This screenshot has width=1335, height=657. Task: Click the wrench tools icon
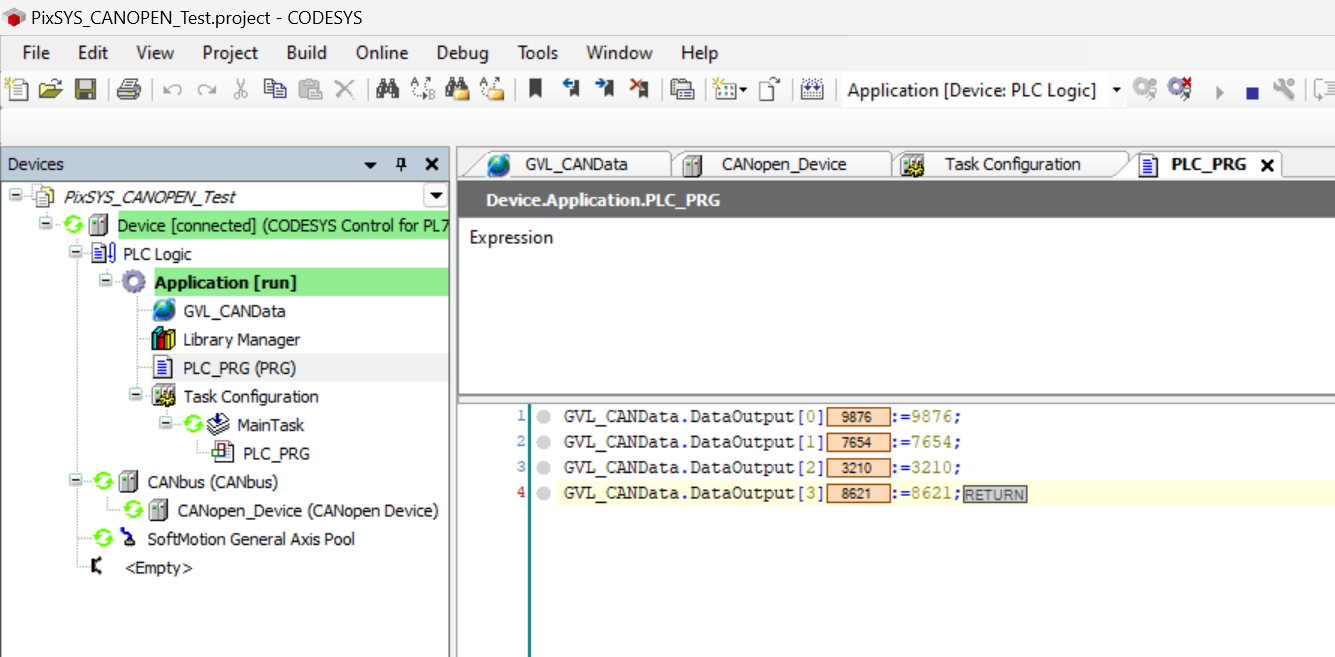point(1284,89)
